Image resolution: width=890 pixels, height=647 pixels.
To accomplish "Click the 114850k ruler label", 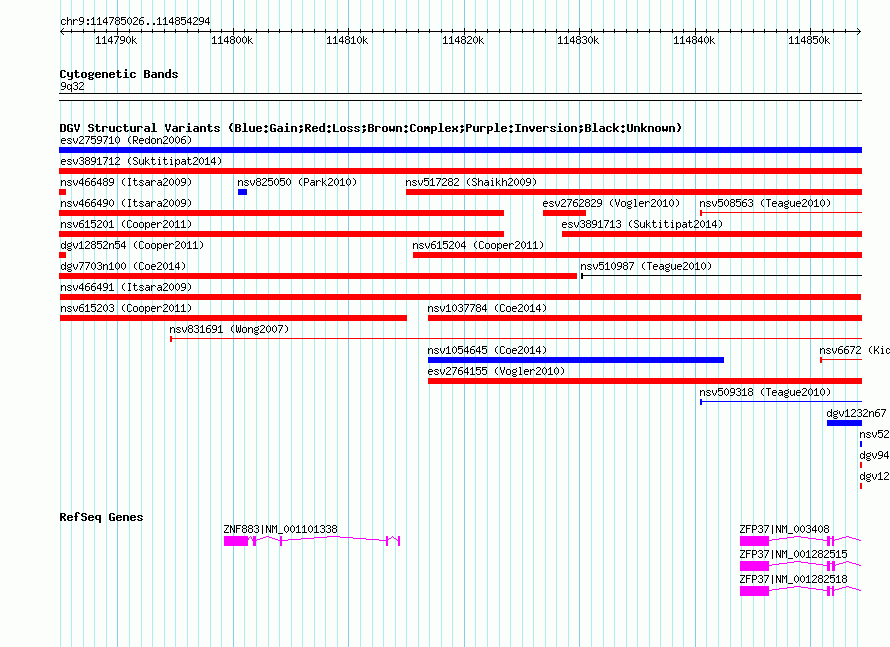I will (809, 40).
